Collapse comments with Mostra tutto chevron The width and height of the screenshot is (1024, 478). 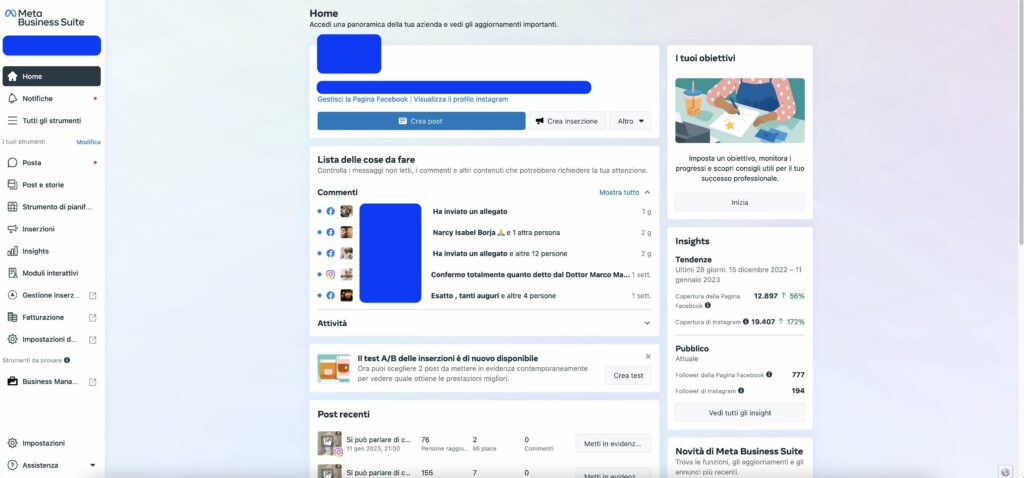(647, 193)
